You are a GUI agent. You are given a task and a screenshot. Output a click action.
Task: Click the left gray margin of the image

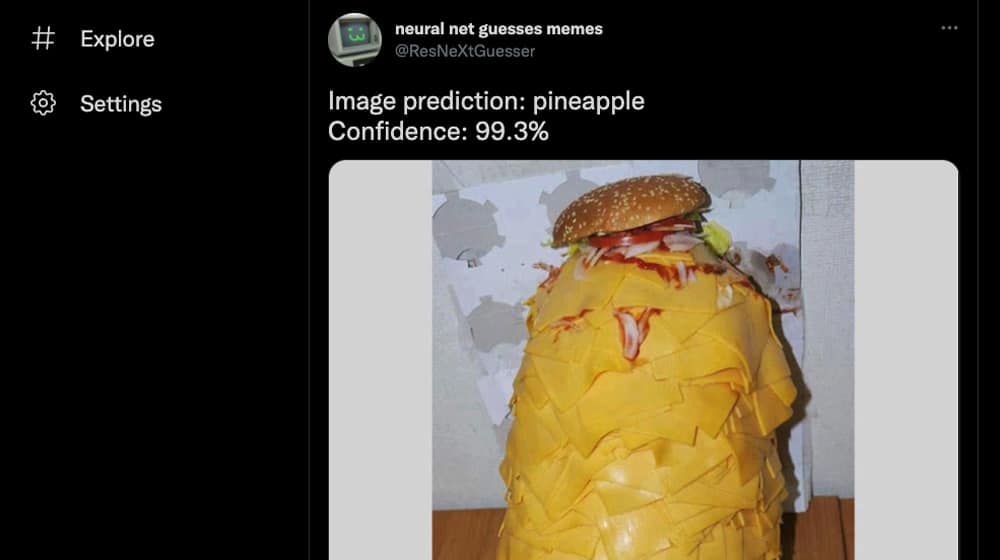click(x=381, y=360)
